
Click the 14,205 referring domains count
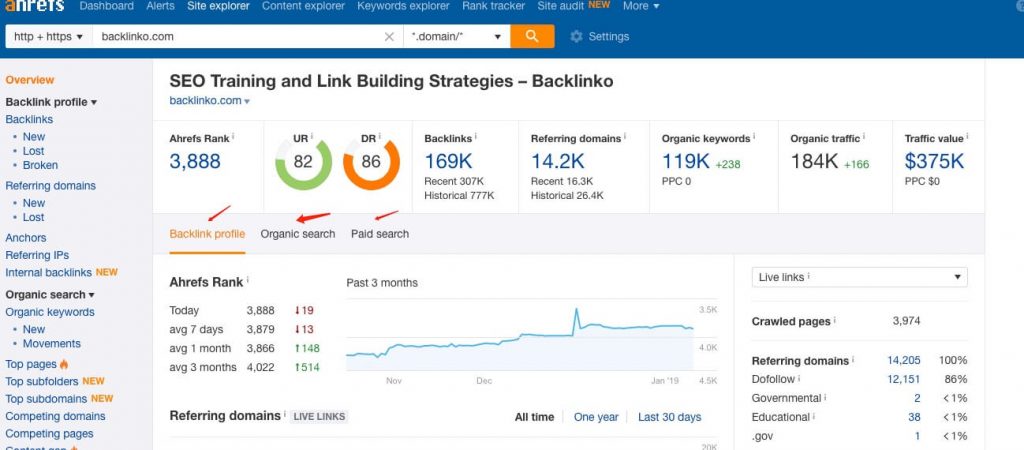pyautogui.click(x=904, y=360)
